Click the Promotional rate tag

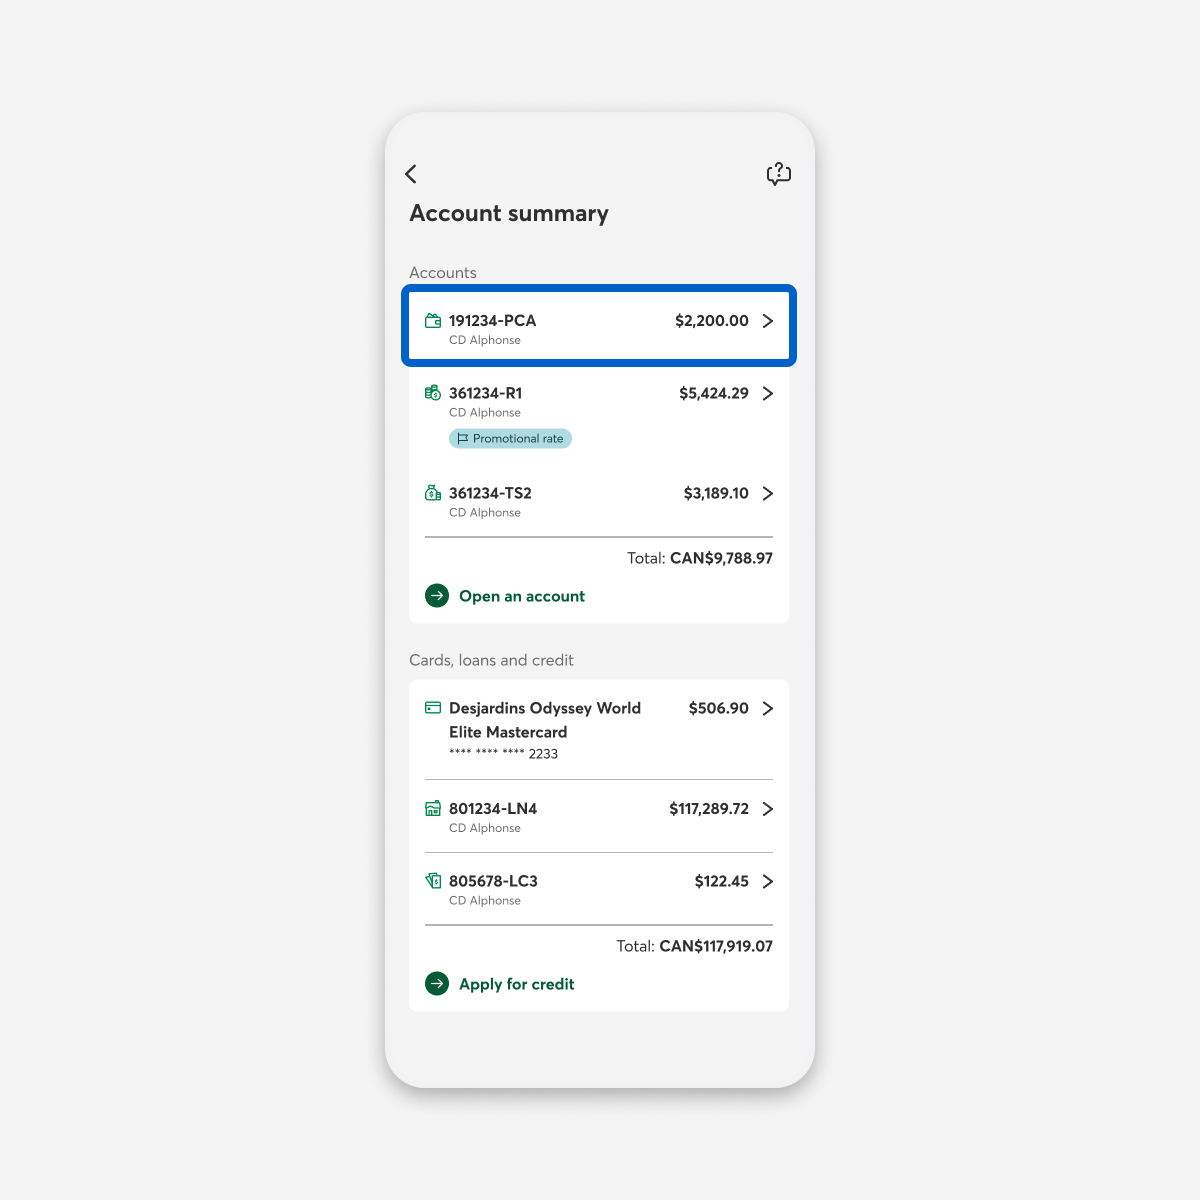pos(510,439)
